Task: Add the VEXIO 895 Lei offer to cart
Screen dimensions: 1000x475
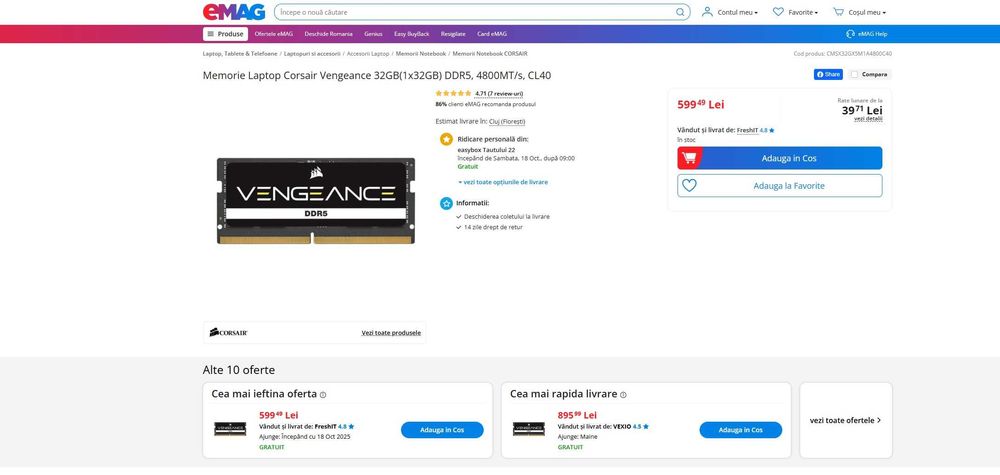Action: click(x=740, y=430)
